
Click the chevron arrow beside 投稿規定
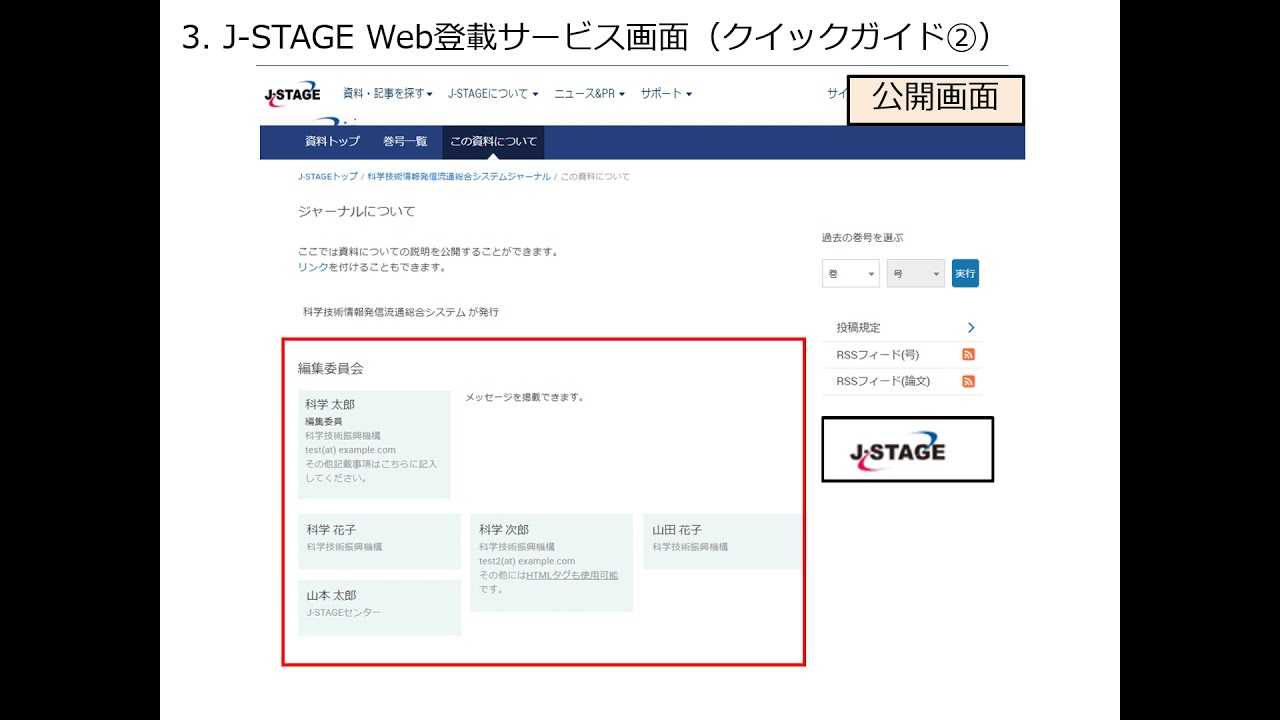[x=971, y=327]
